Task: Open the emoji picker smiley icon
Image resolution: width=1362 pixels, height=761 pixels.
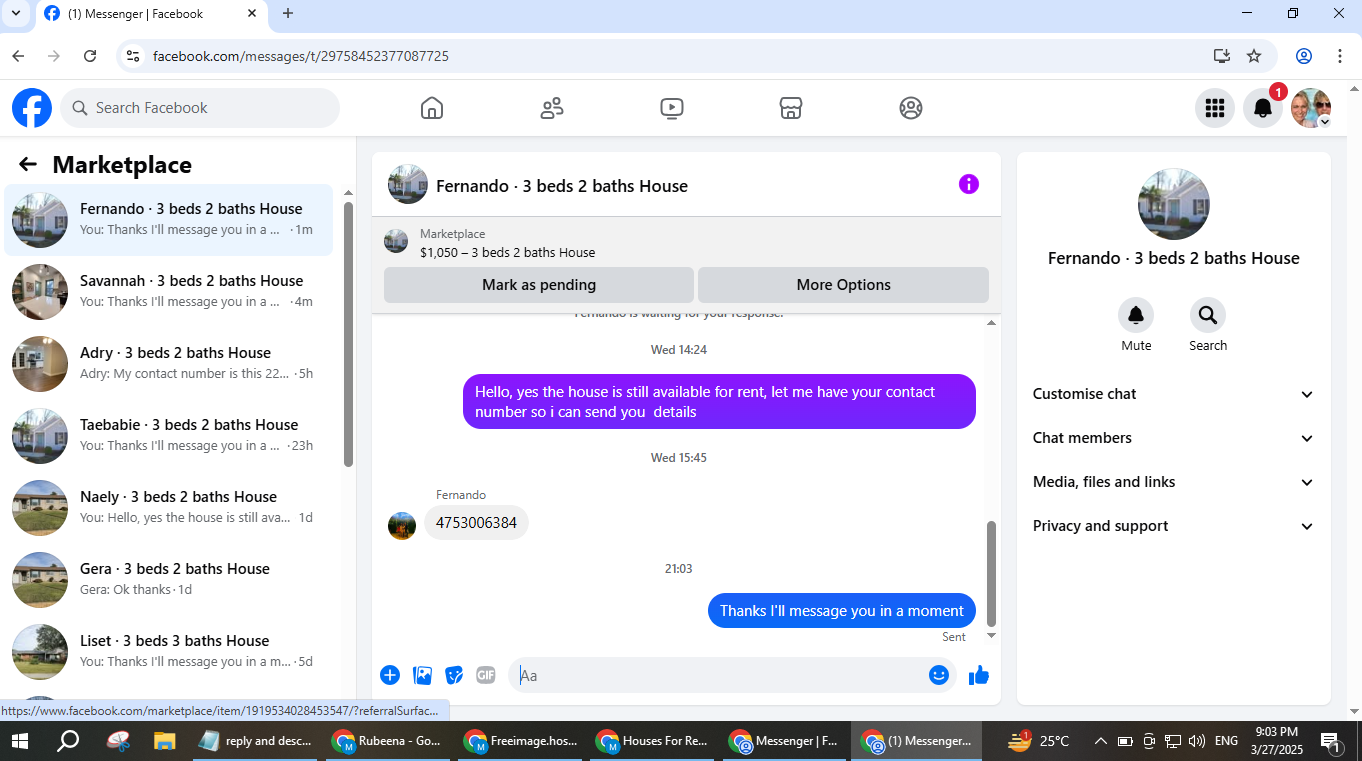Action: pos(938,675)
